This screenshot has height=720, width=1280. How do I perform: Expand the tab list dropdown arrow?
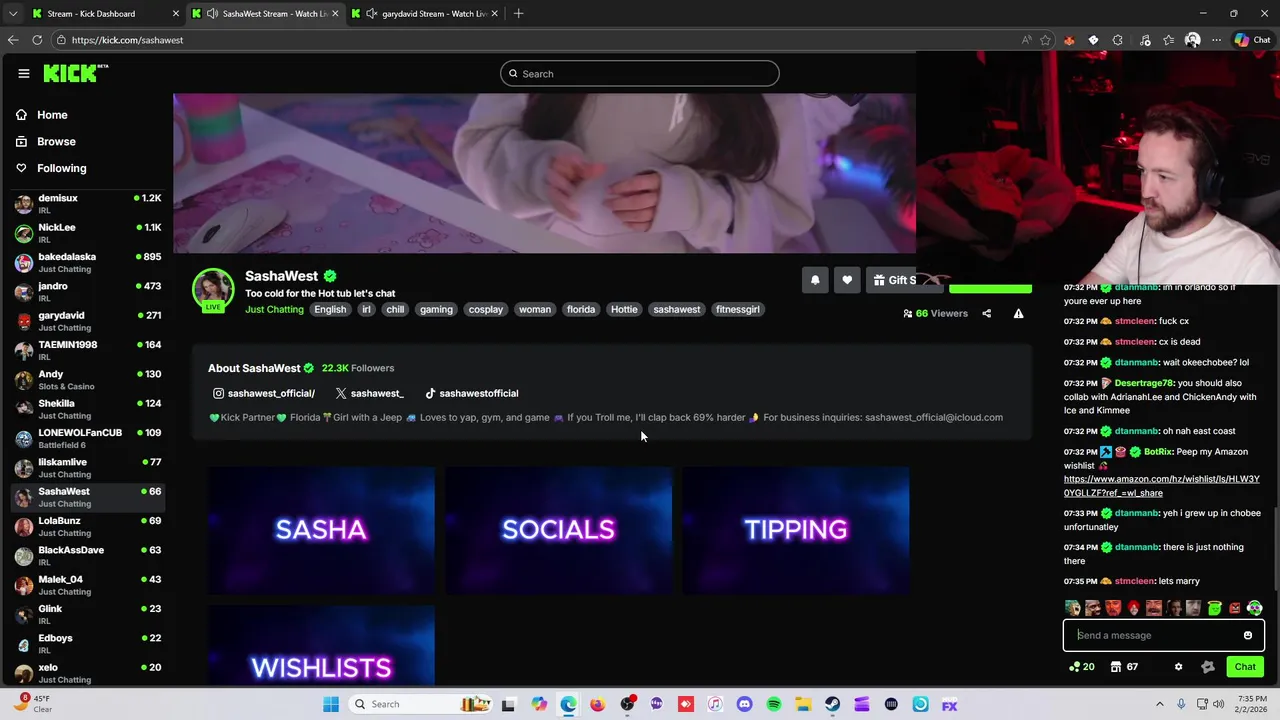click(12, 13)
